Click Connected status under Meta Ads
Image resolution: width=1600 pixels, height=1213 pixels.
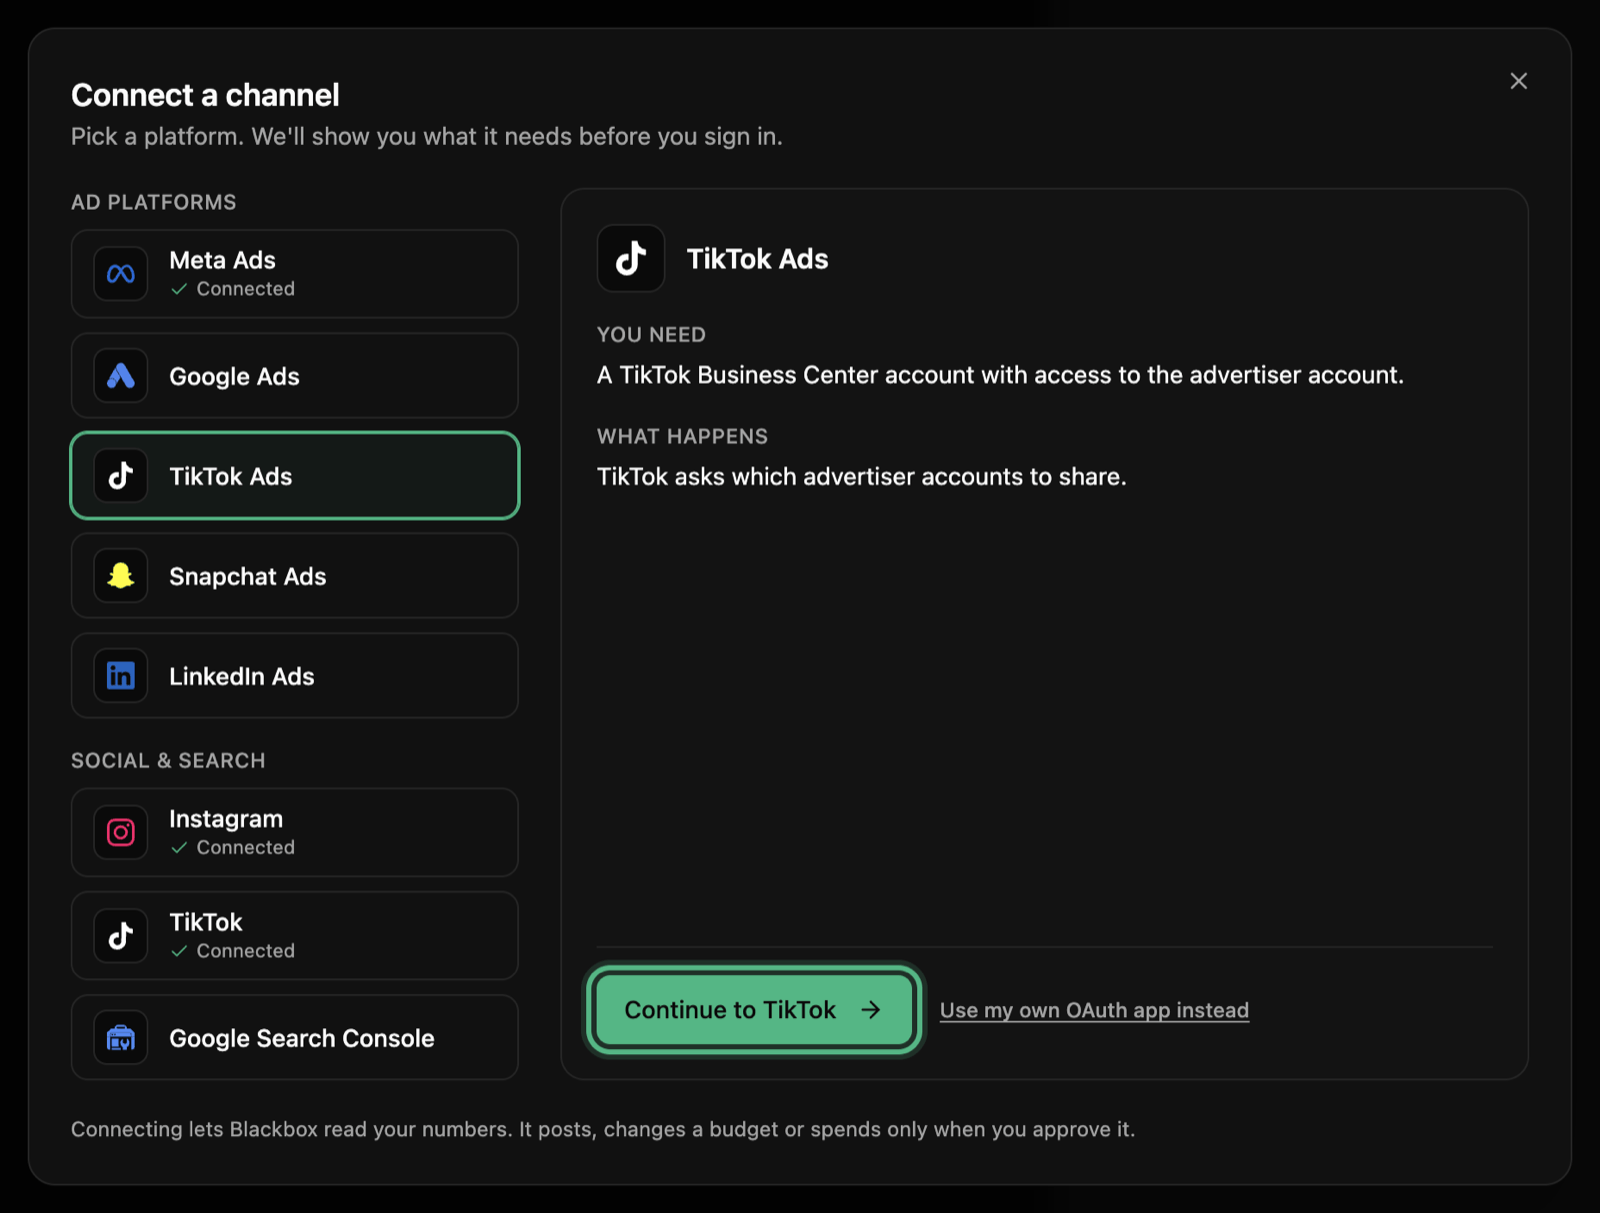click(x=246, y=289)
